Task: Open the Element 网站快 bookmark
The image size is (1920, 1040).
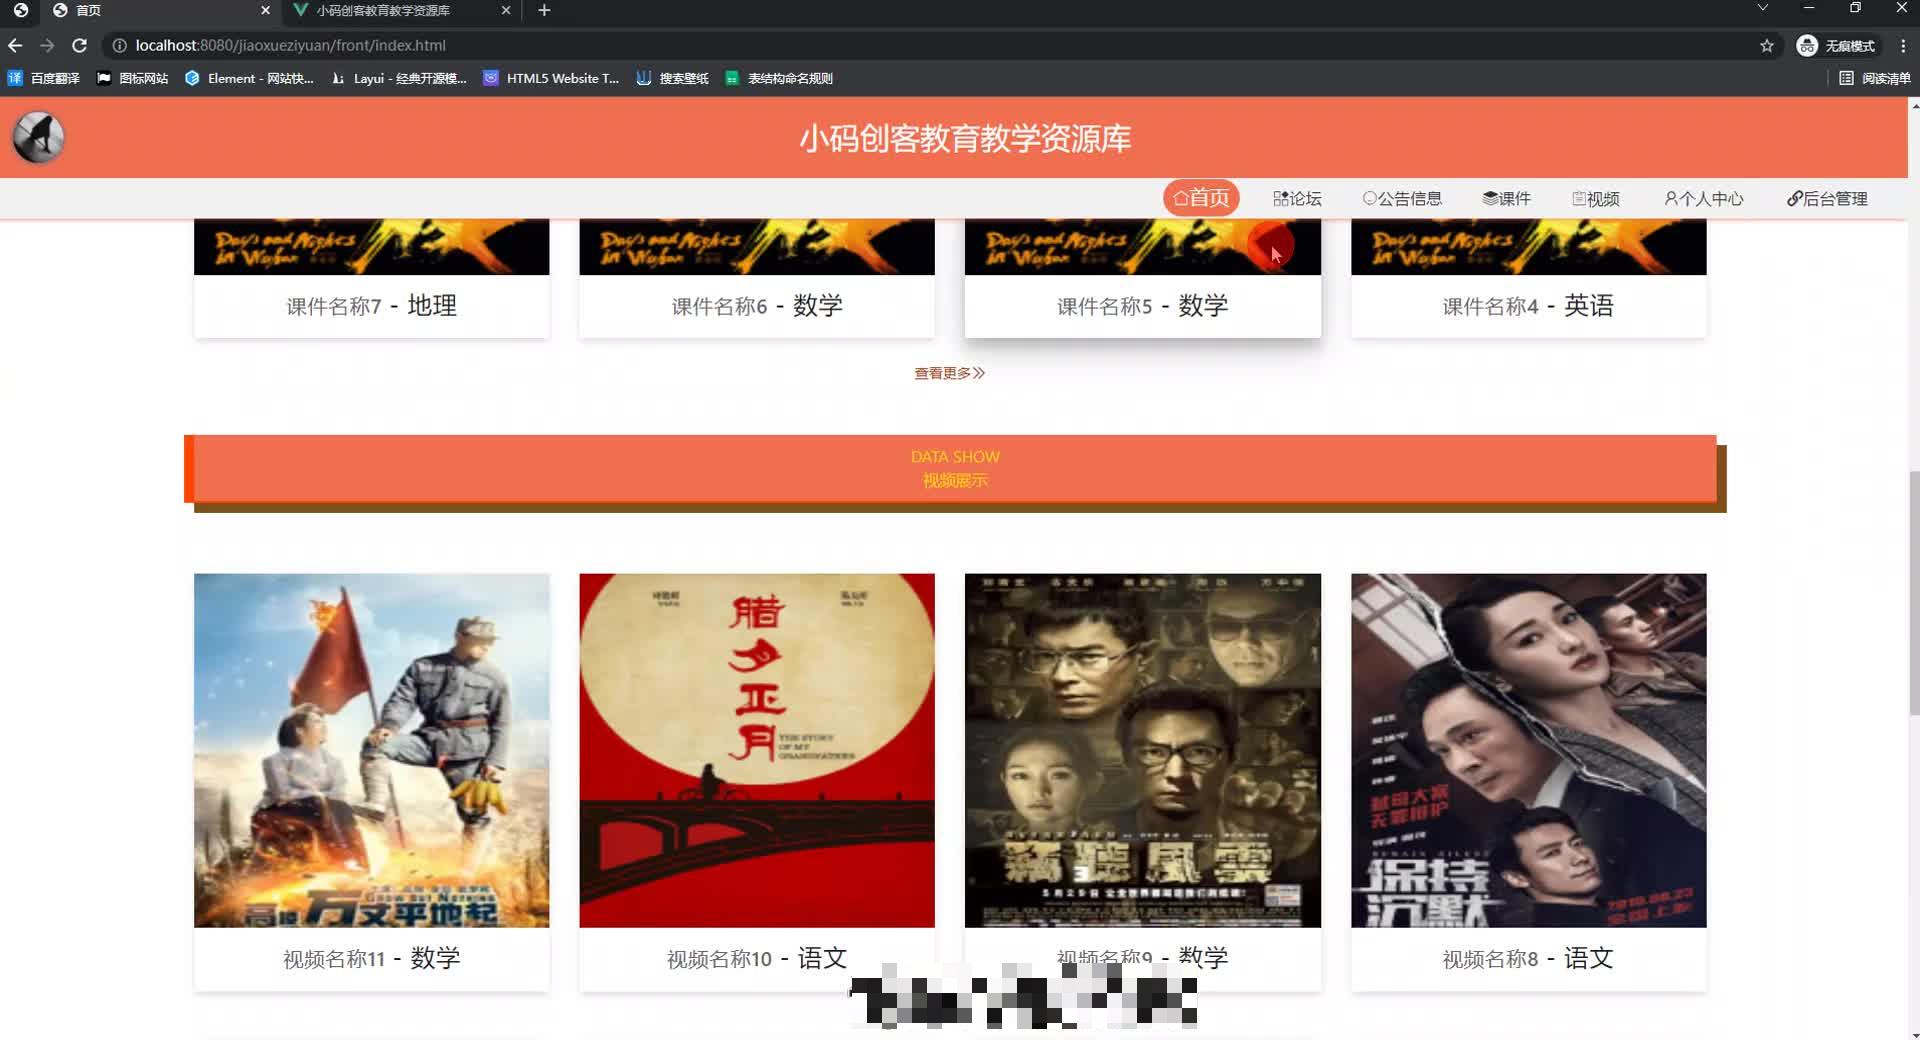Action: coord(249,78)
